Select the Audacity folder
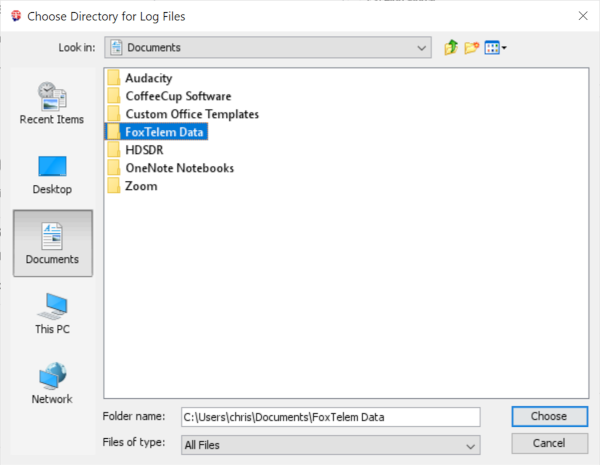Viewport: 600px width, 465px height. click(140, 78)
